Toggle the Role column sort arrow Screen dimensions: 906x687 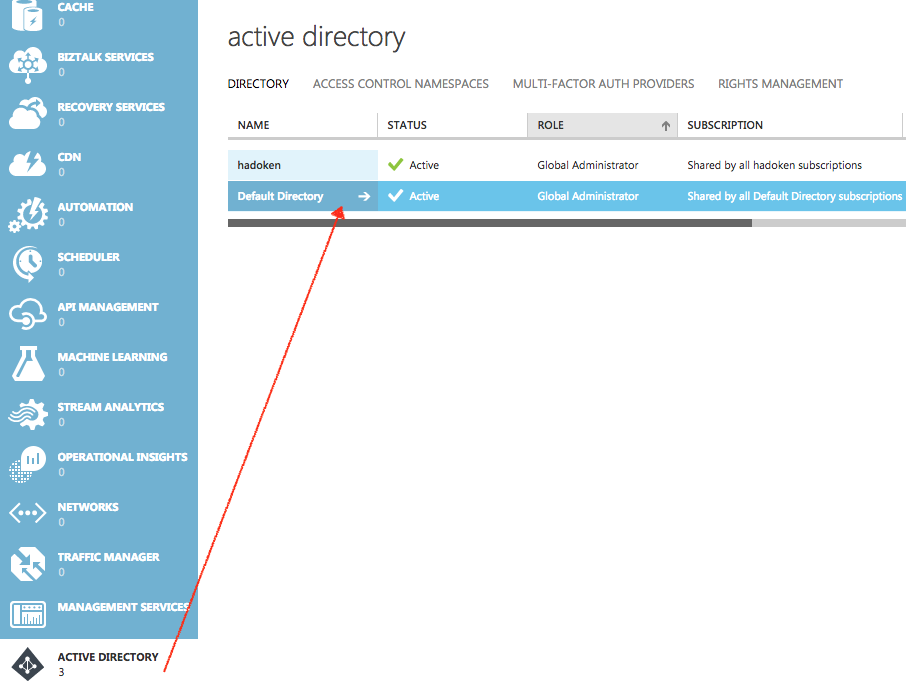(666, 125)
